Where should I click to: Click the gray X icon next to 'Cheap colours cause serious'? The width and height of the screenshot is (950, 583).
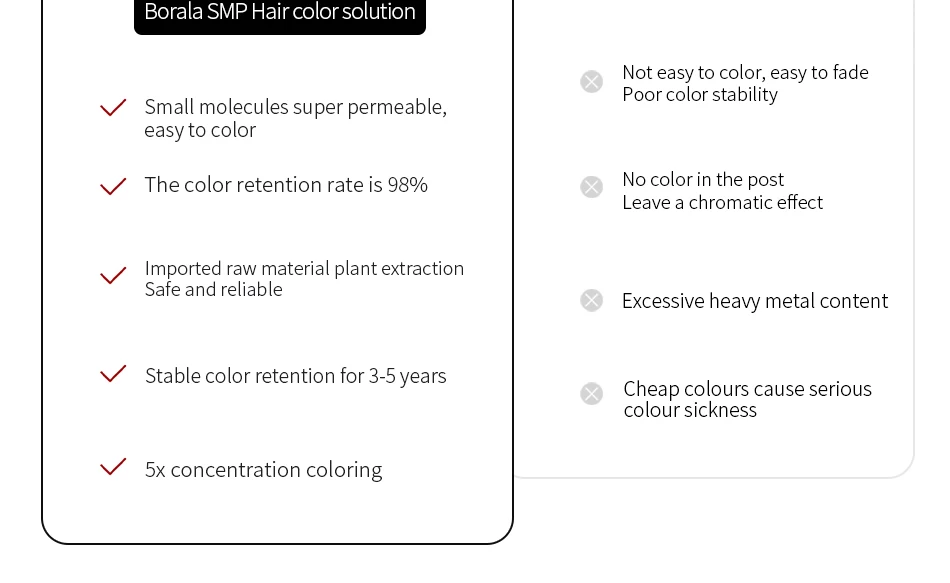click(x=591, y=393)
